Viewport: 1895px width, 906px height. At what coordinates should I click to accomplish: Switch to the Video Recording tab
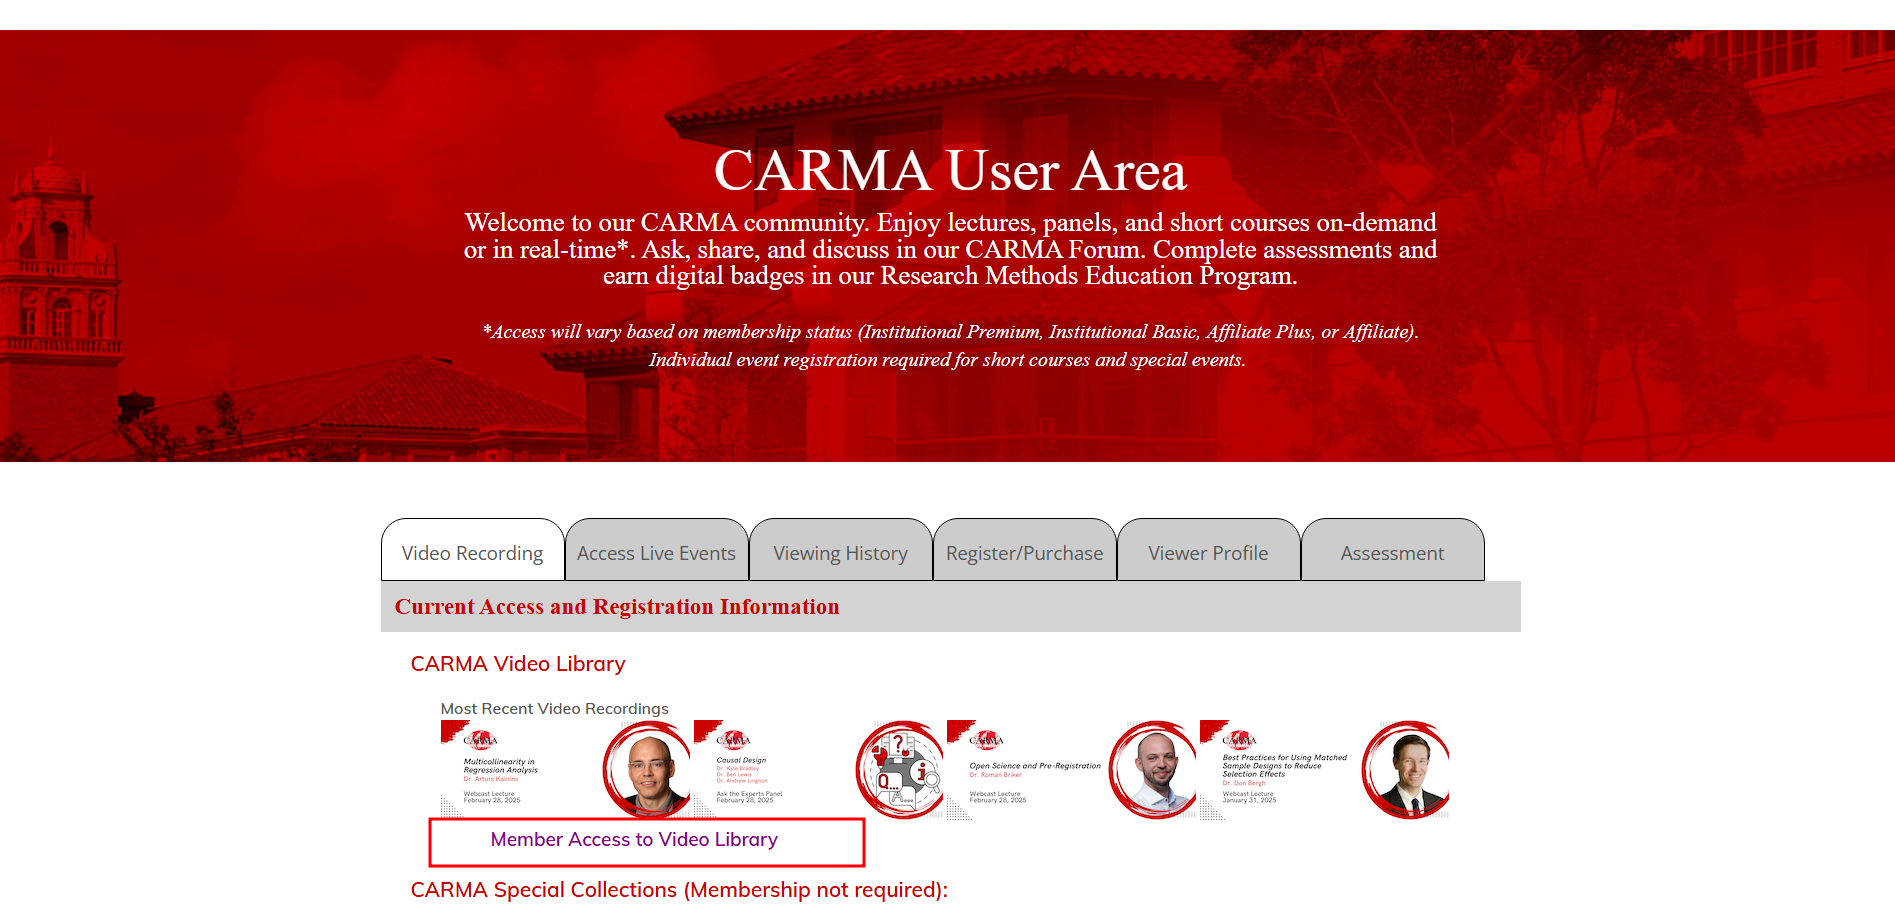point(472,553)
